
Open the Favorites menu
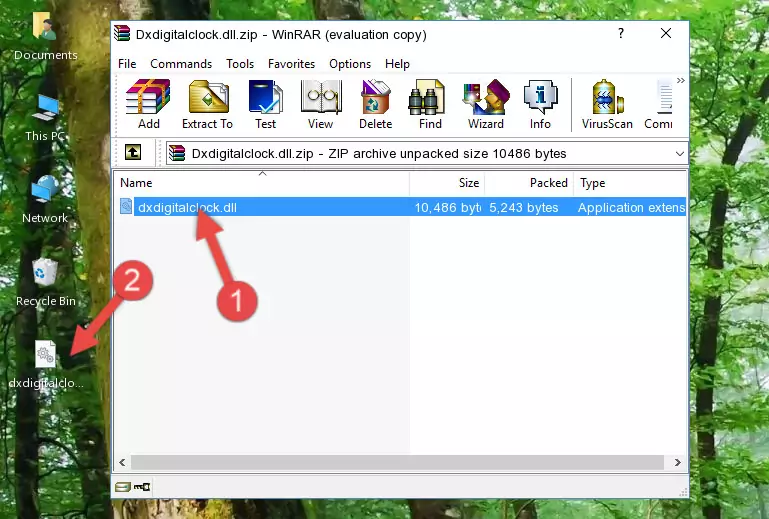pyautogui.click(x=291, y=64)
